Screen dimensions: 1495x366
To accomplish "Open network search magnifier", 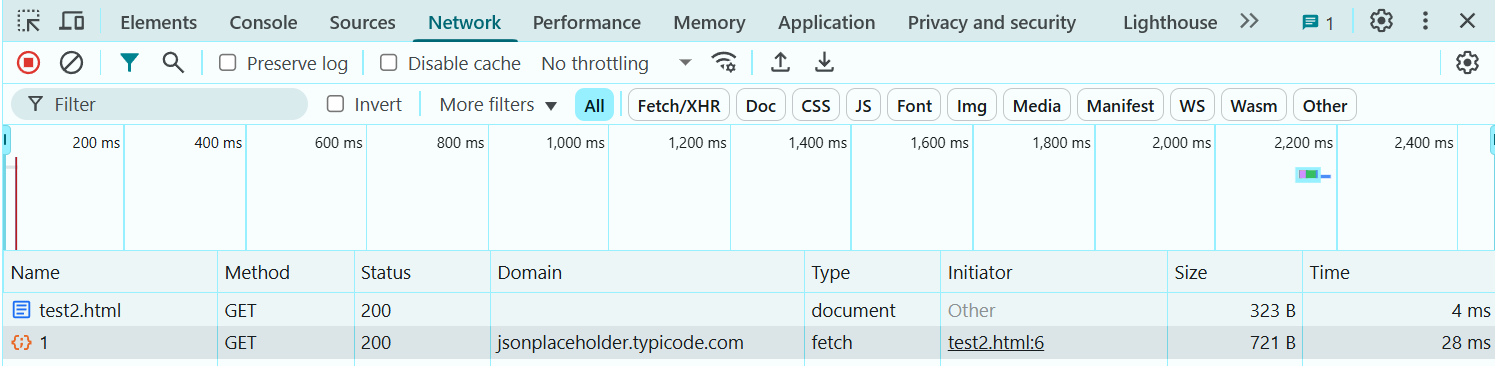I will point(173,63).
